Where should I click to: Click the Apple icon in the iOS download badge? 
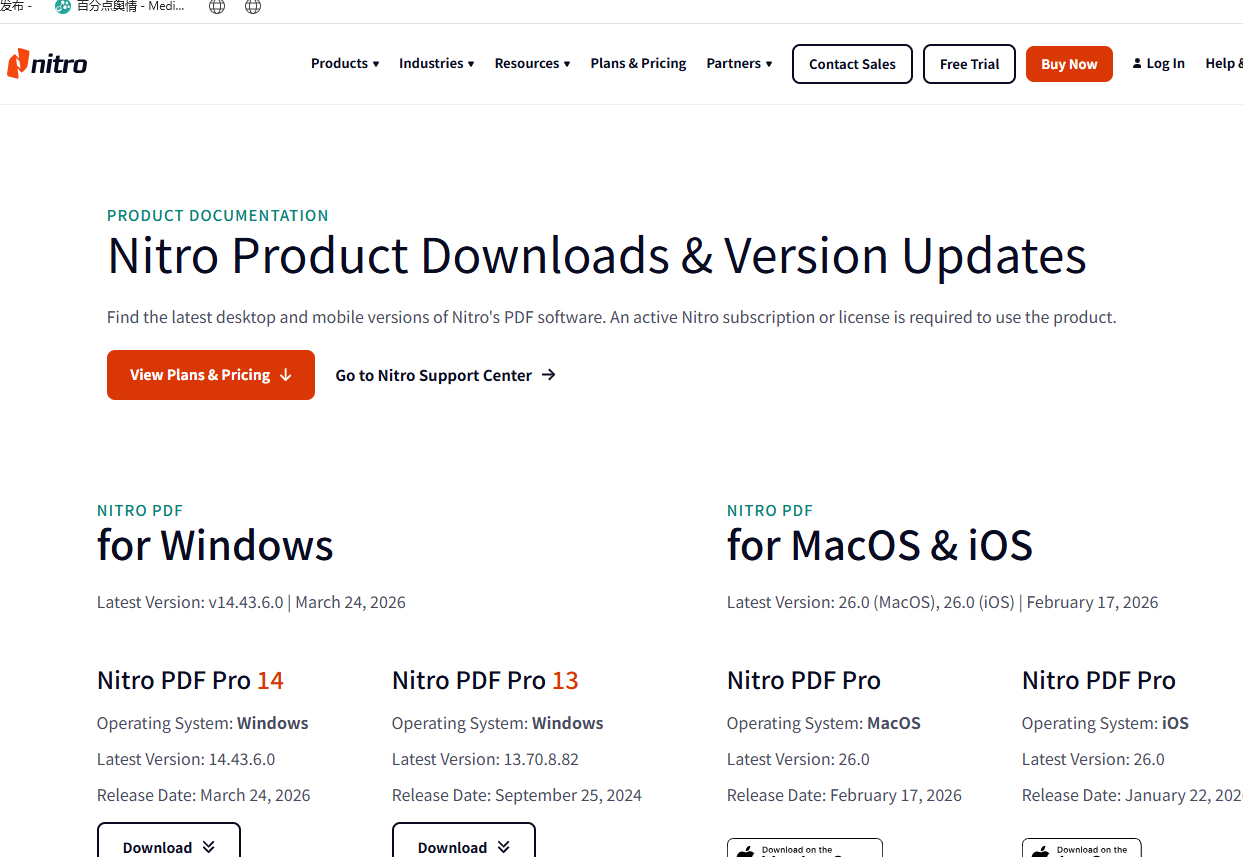1040,851
